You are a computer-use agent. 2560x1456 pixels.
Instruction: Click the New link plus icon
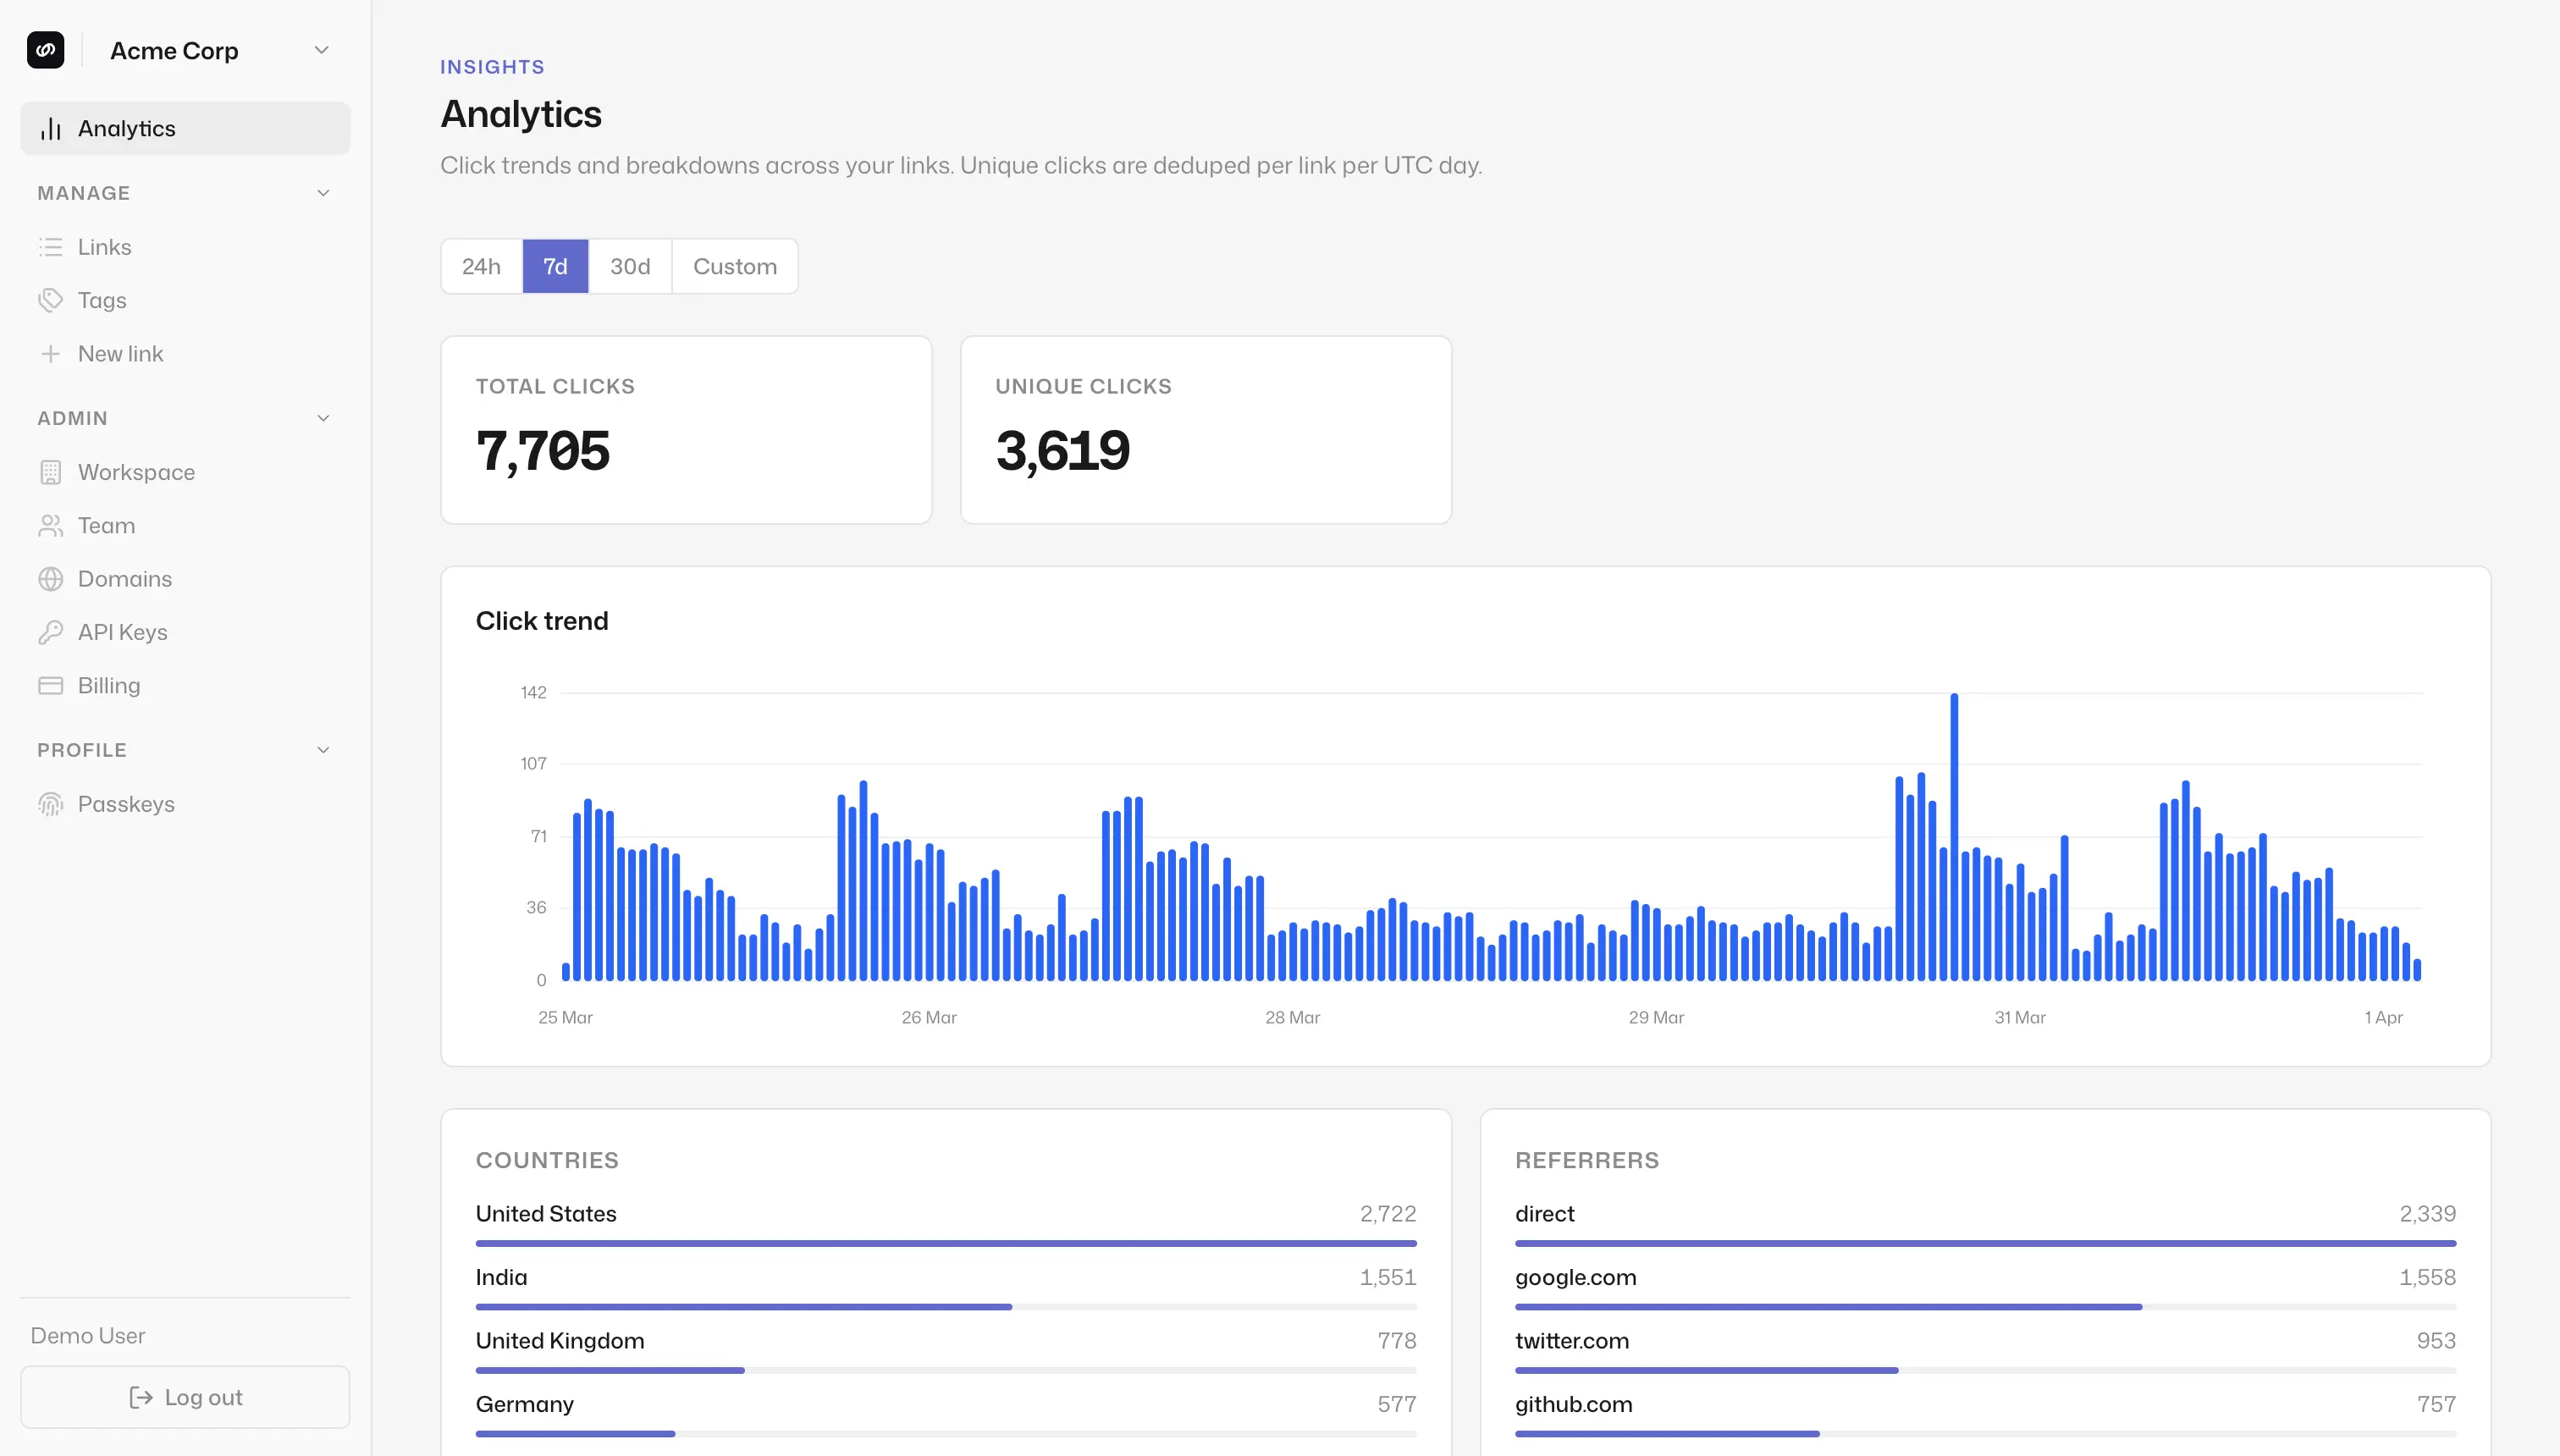pos(51,353)
